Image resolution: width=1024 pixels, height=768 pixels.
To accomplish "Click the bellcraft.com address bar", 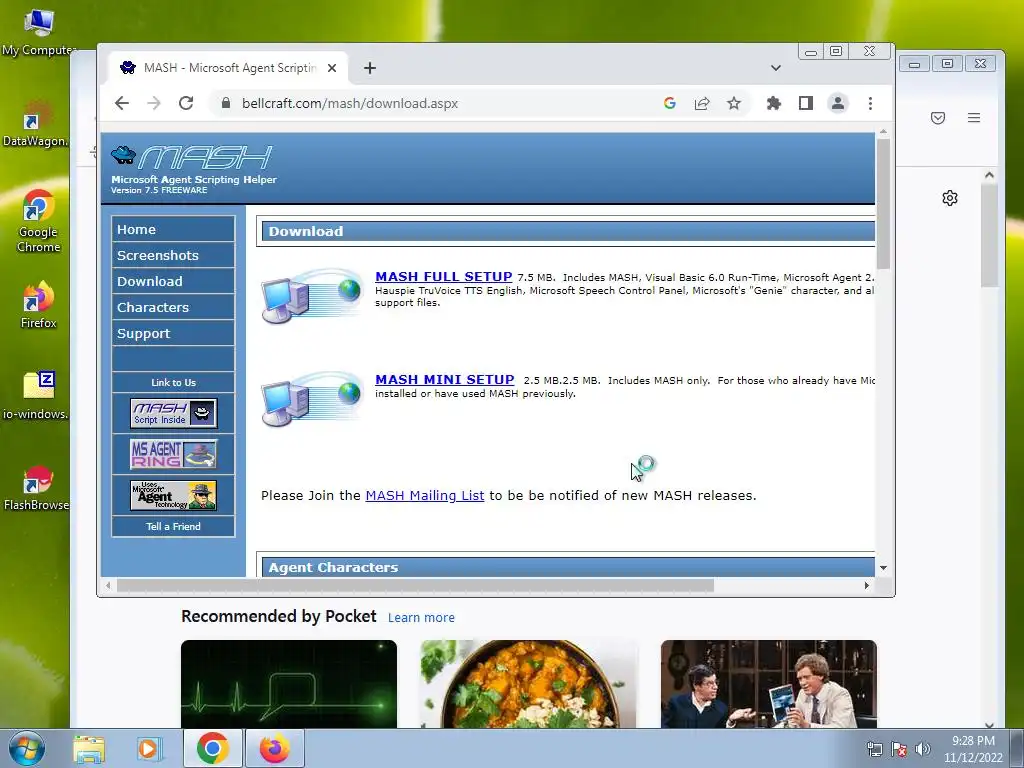I will pos(434,103).
